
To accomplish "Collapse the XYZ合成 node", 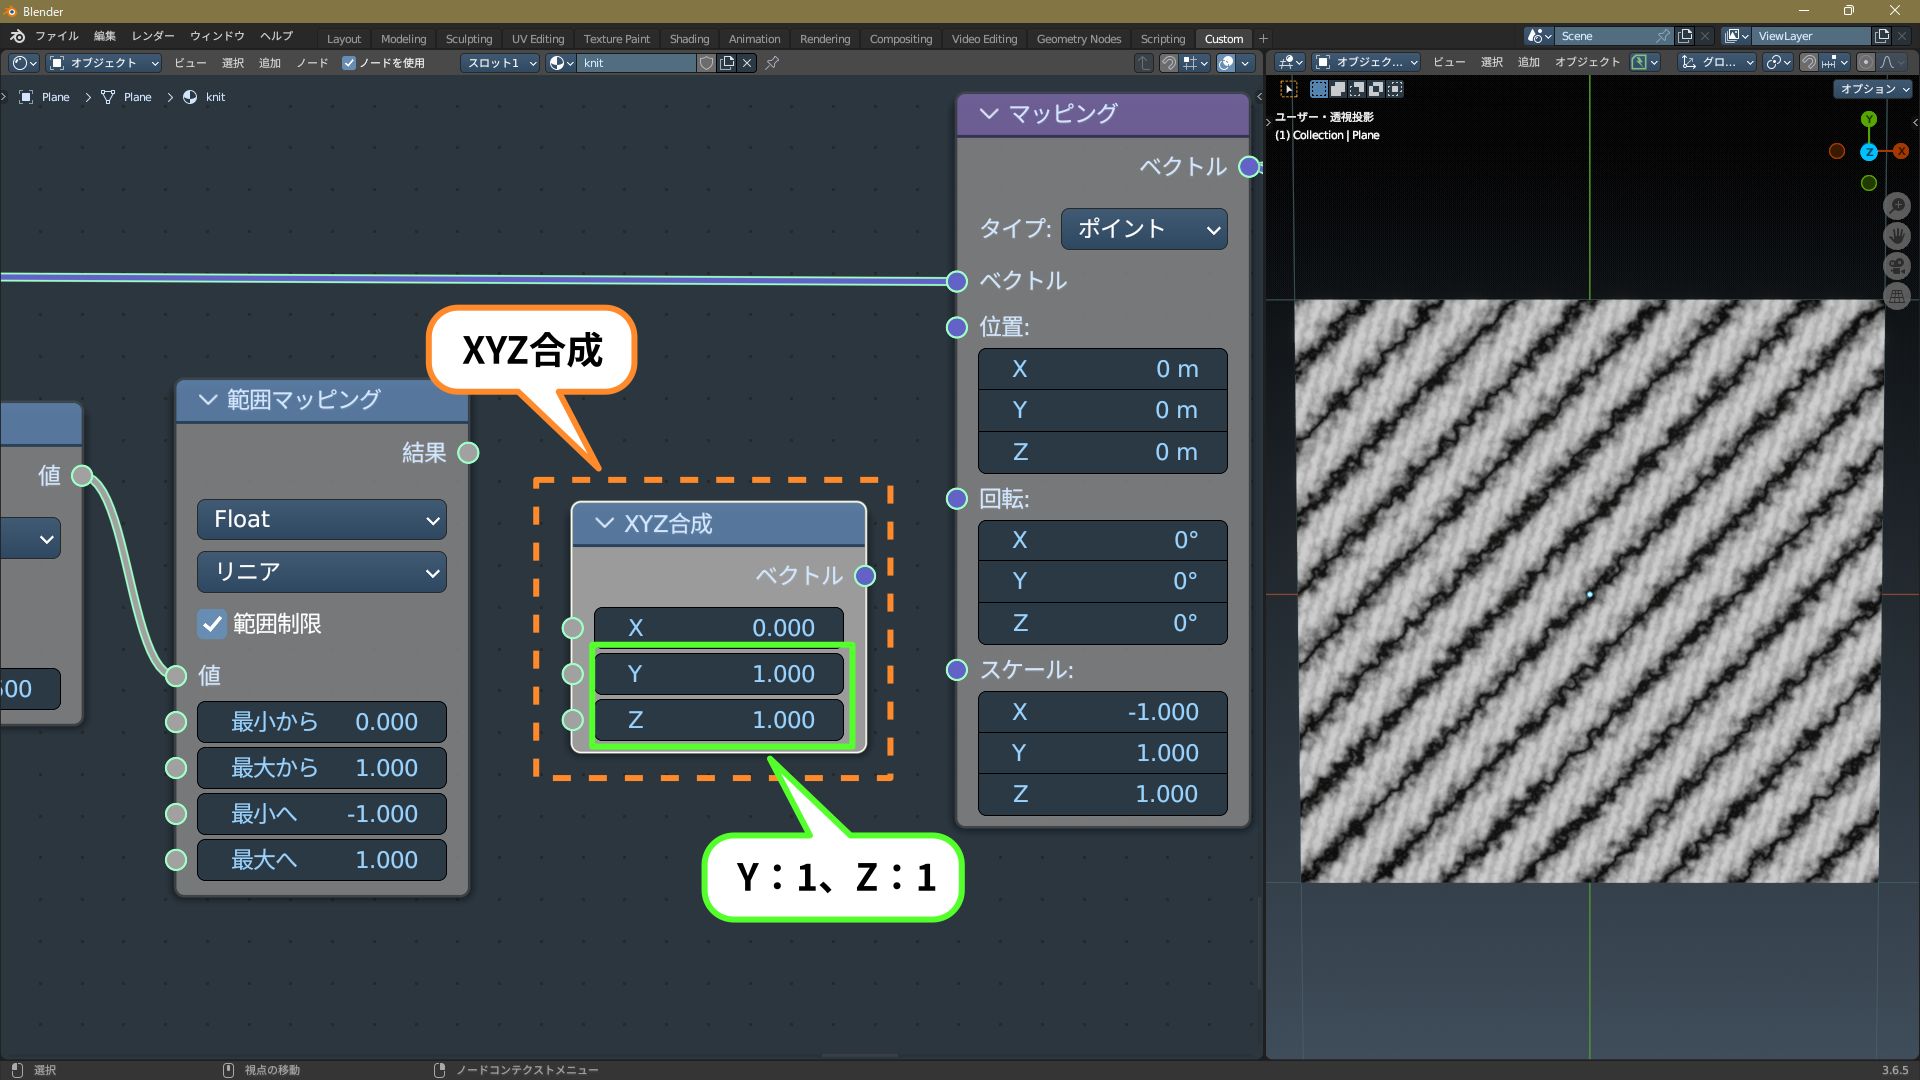I will pyautogui.click(x=604, y=523).
